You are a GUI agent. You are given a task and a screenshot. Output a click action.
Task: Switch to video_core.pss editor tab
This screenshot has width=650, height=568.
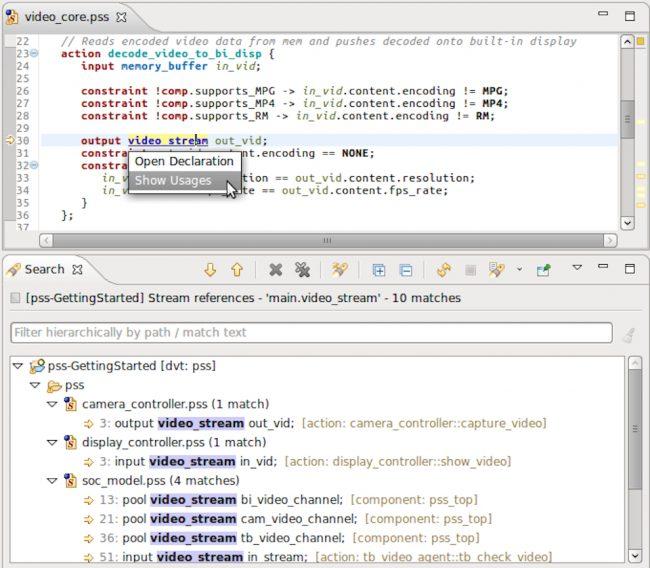pos(67,17)
